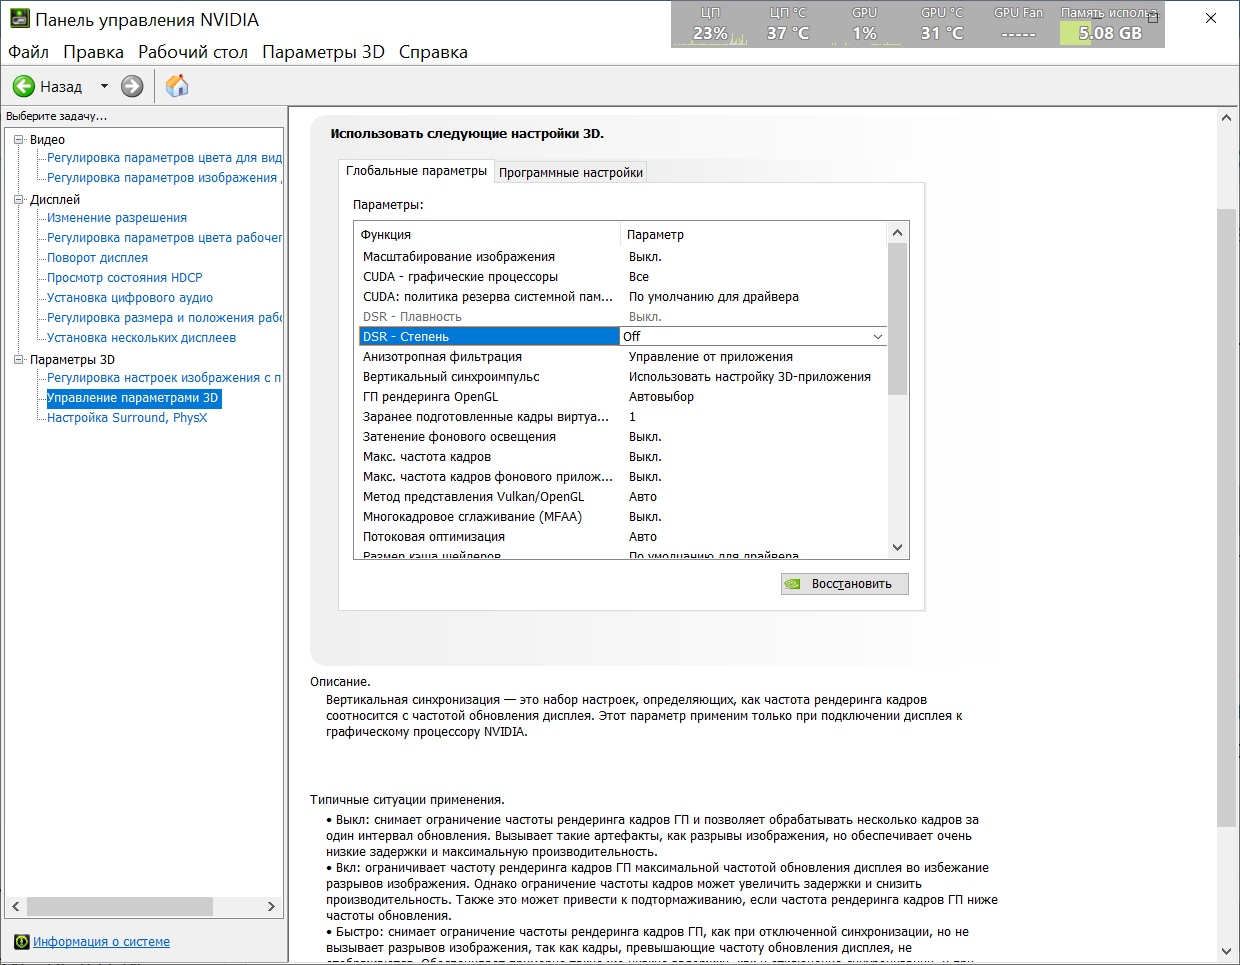Open the Home icon in the toolbar
The width and height of the screenshot is (1240, 965).
pos(177,86)
